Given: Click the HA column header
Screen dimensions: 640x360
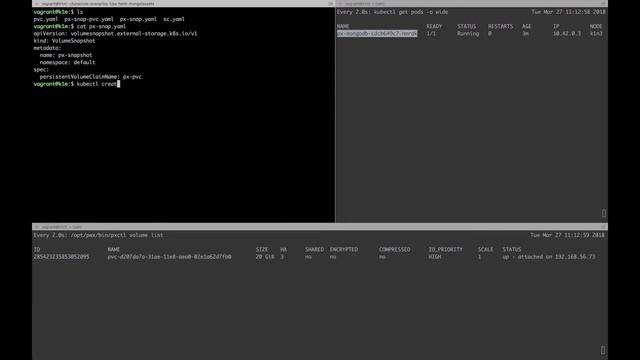Looking at the screenshot, I should click(284, 249).
